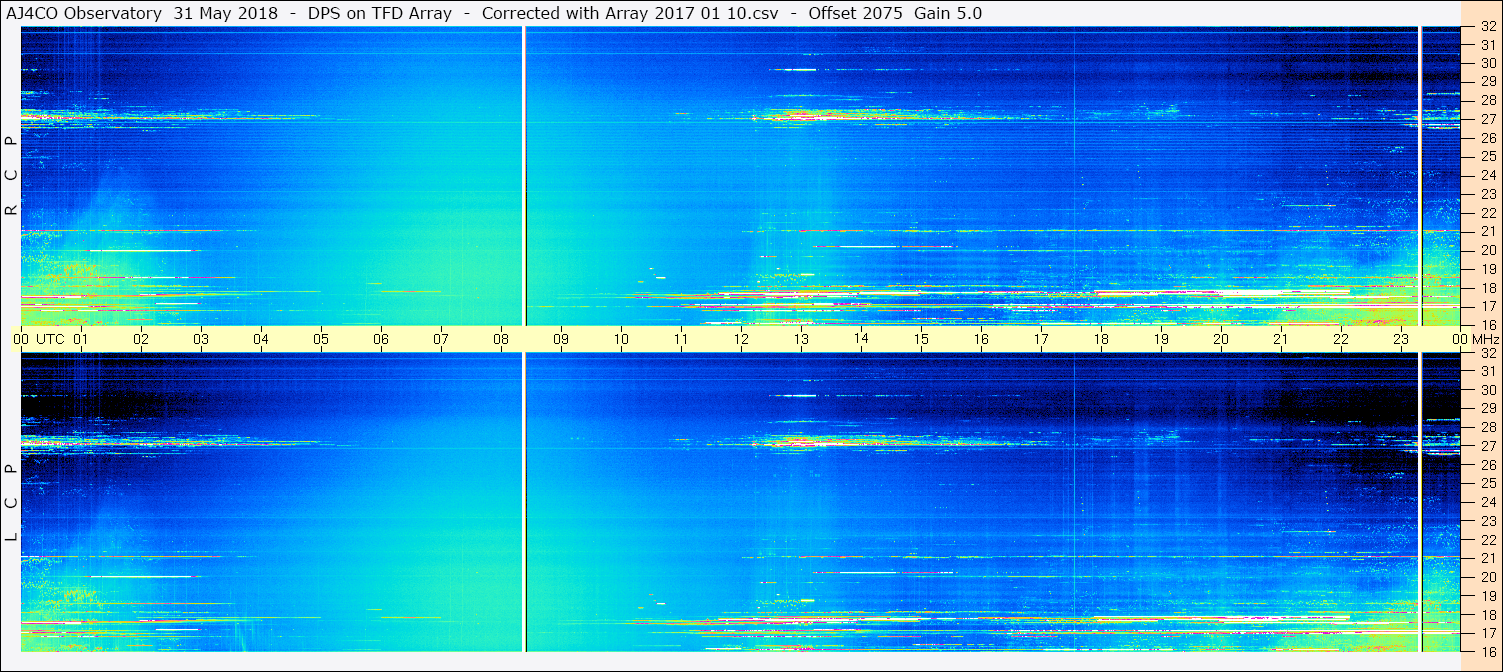Select the 21 hour mark on the time axis

[x=1281, y=339]
